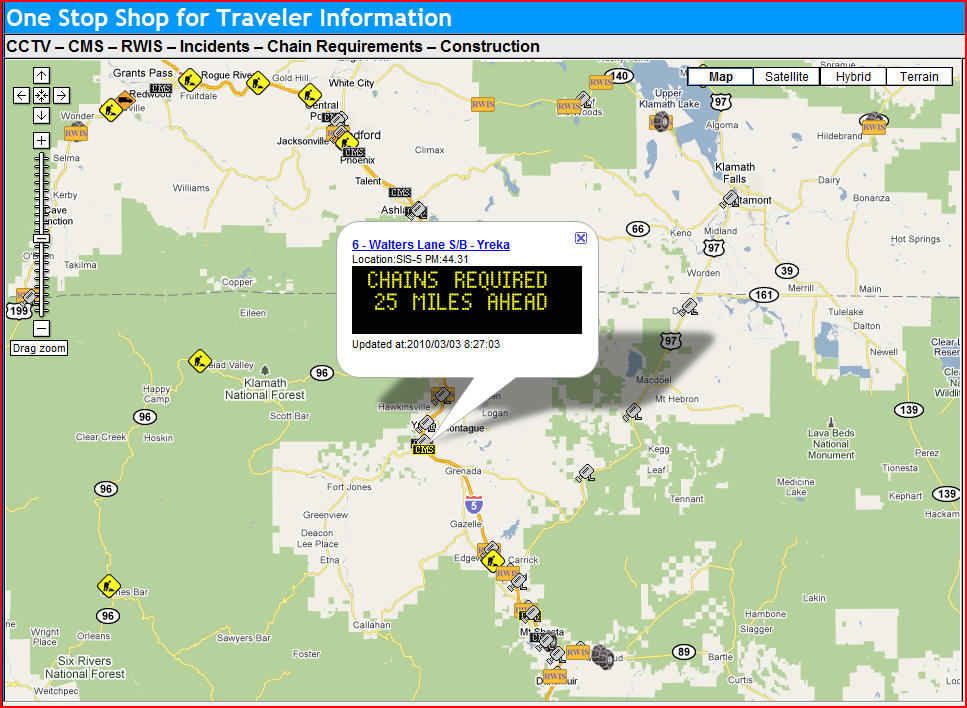
Task: Click the RWIS station icon near Hildebrand
Action: click(873, 124)
